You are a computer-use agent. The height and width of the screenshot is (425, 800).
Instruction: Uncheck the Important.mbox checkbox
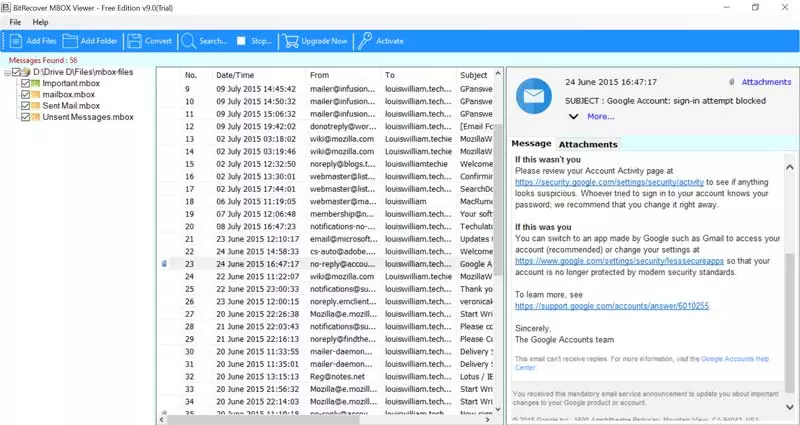26,84
